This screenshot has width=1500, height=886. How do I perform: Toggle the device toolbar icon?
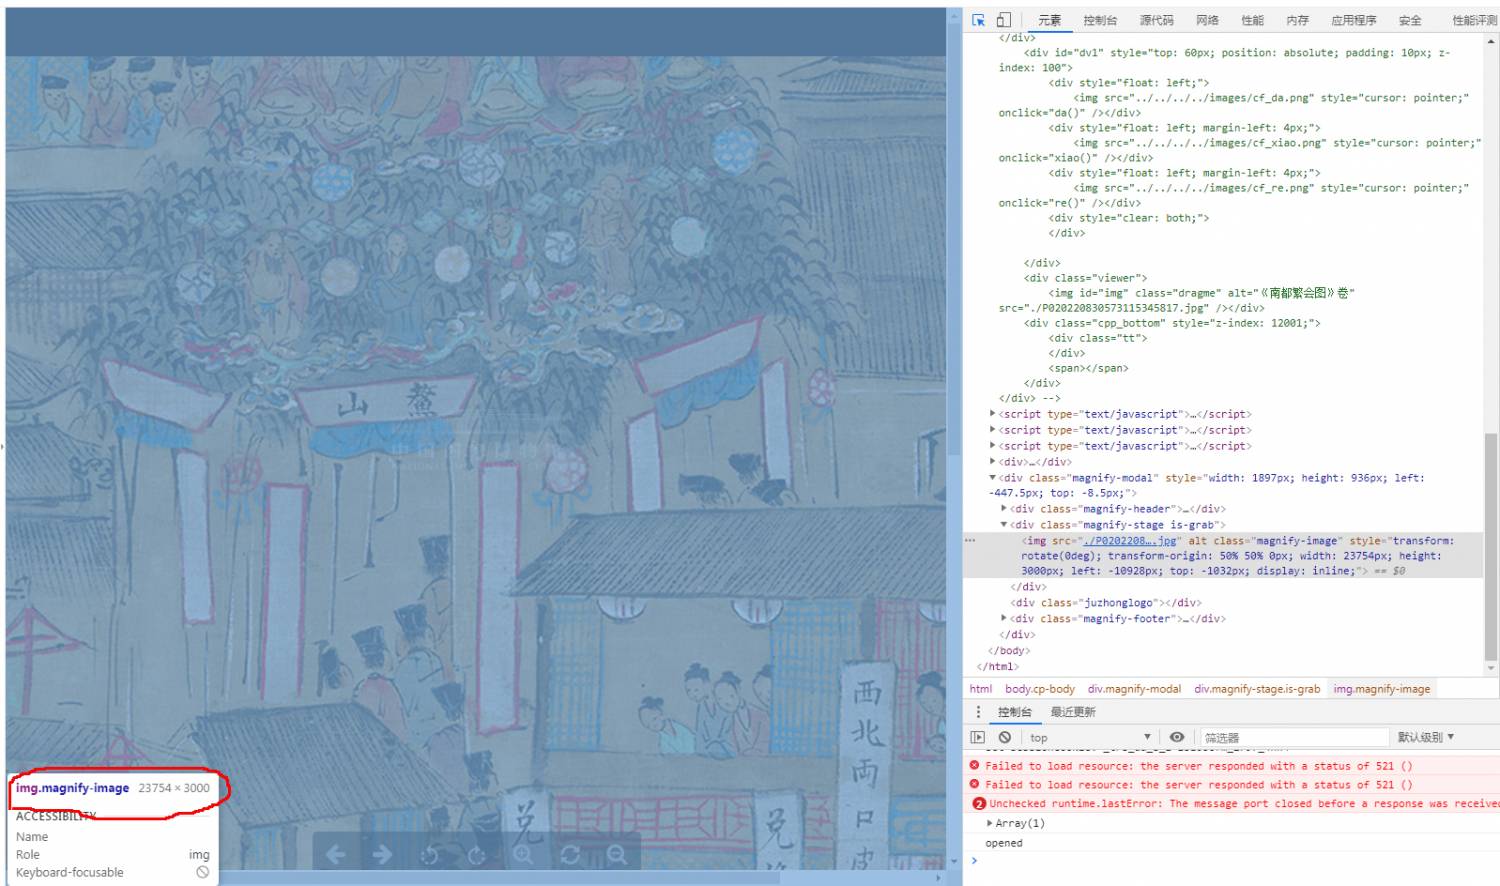tap(1003, 20)
